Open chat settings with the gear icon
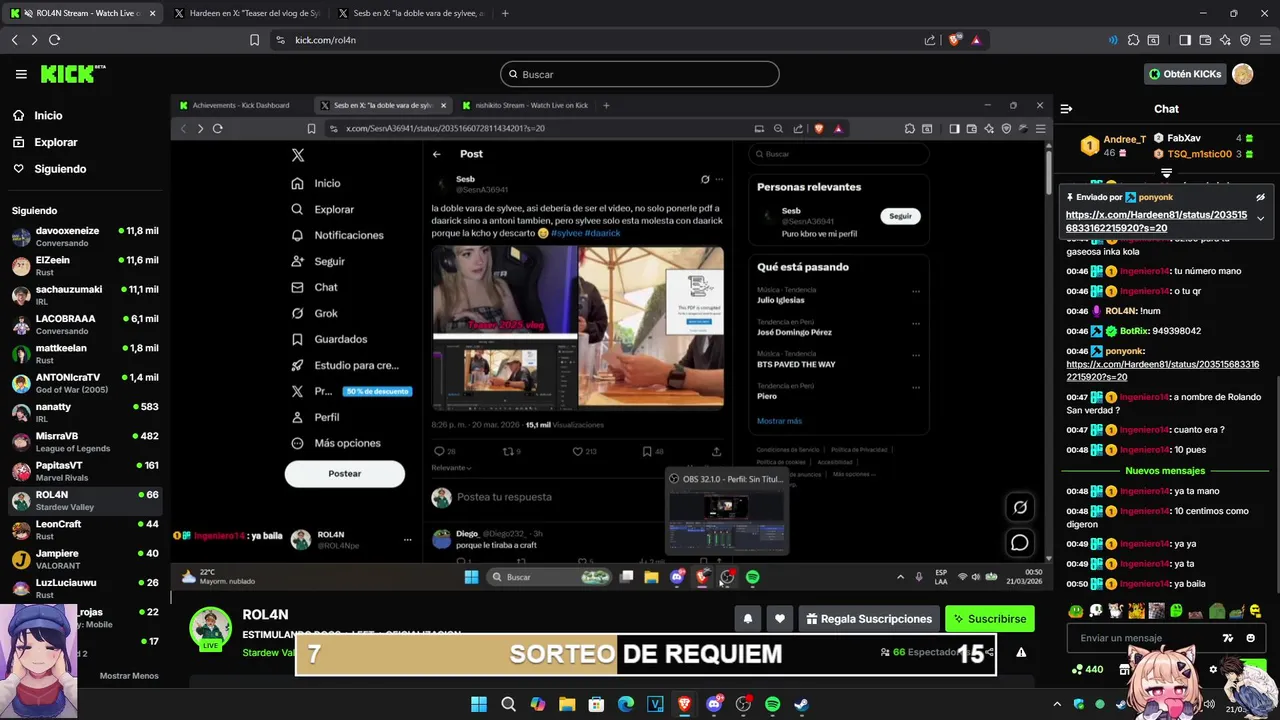Image resolution: width=1280 pixels, height=720 pixels. (x=1213, y=669)
